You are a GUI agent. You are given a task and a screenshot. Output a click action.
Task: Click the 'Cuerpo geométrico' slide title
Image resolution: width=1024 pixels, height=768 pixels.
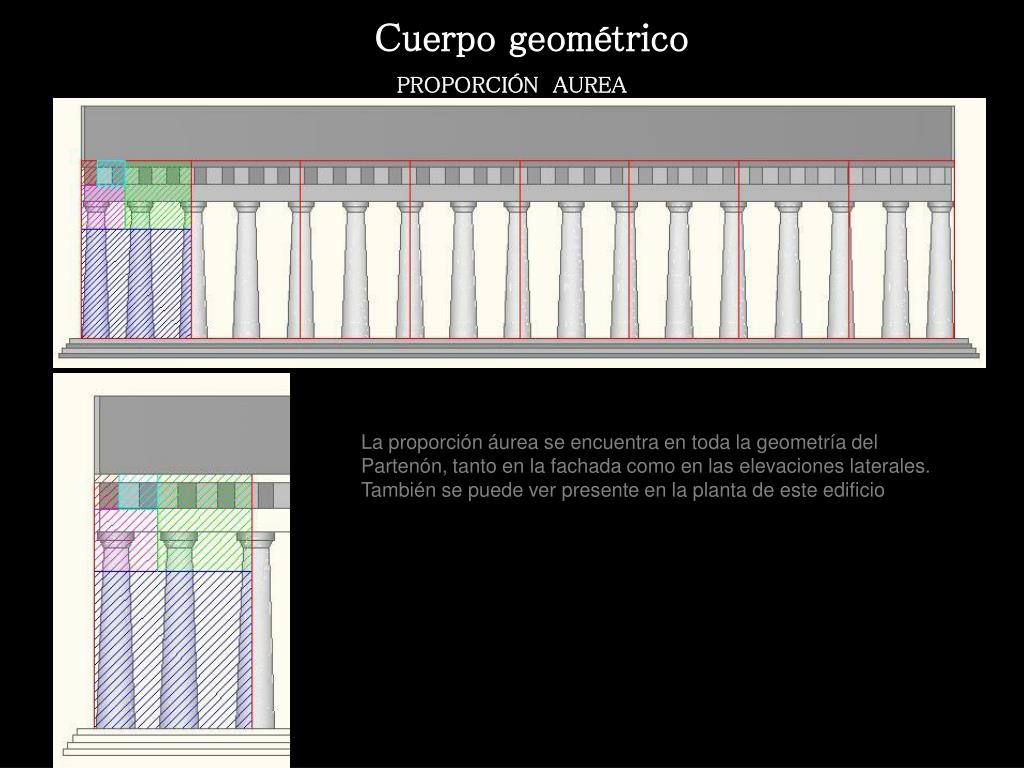pyautogui.click(x=531, y=39)
